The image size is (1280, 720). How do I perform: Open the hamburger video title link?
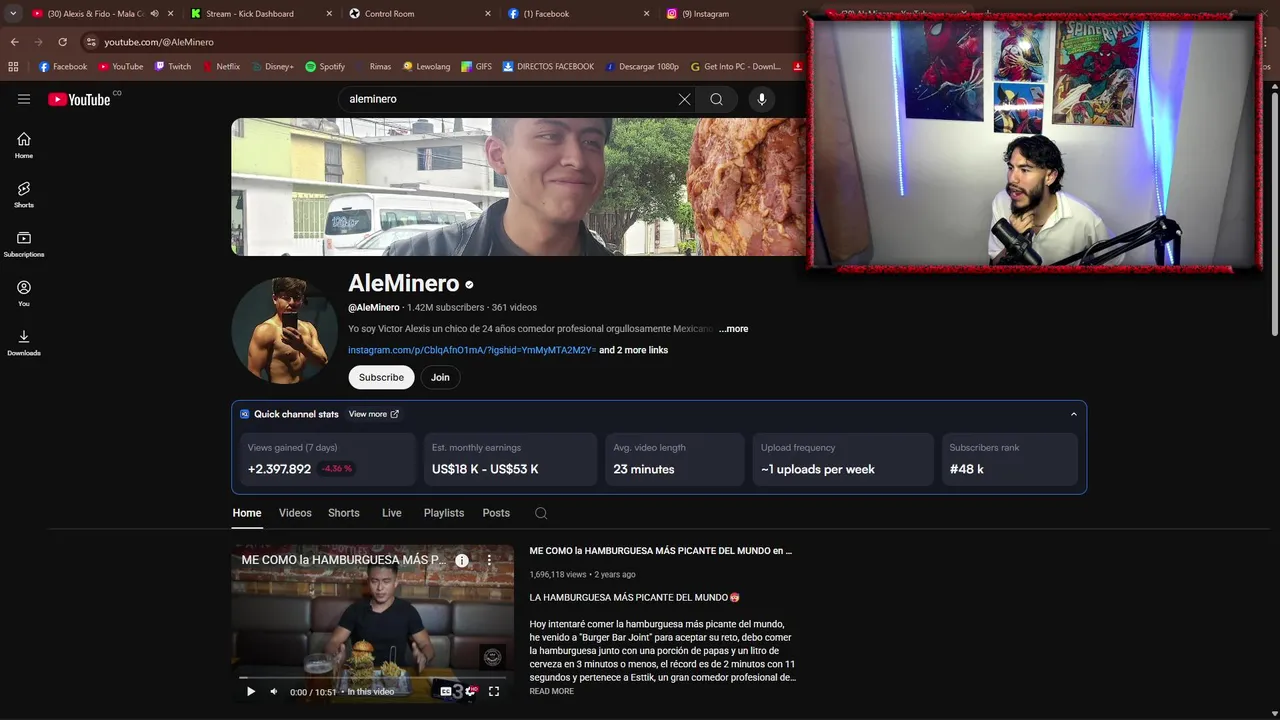[x=660, y=551]
